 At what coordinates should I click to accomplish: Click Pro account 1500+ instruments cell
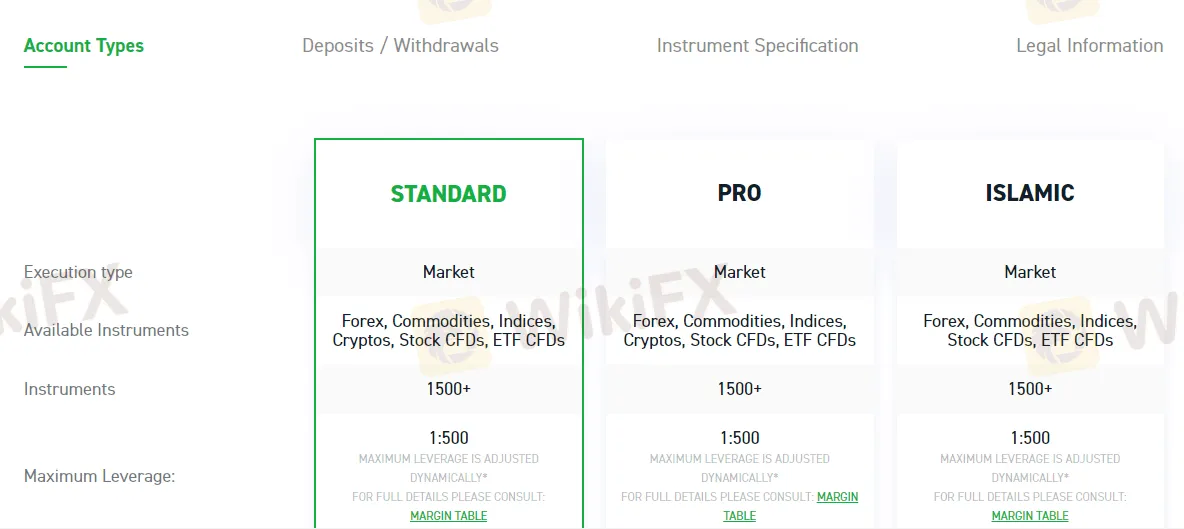(739, 389)
